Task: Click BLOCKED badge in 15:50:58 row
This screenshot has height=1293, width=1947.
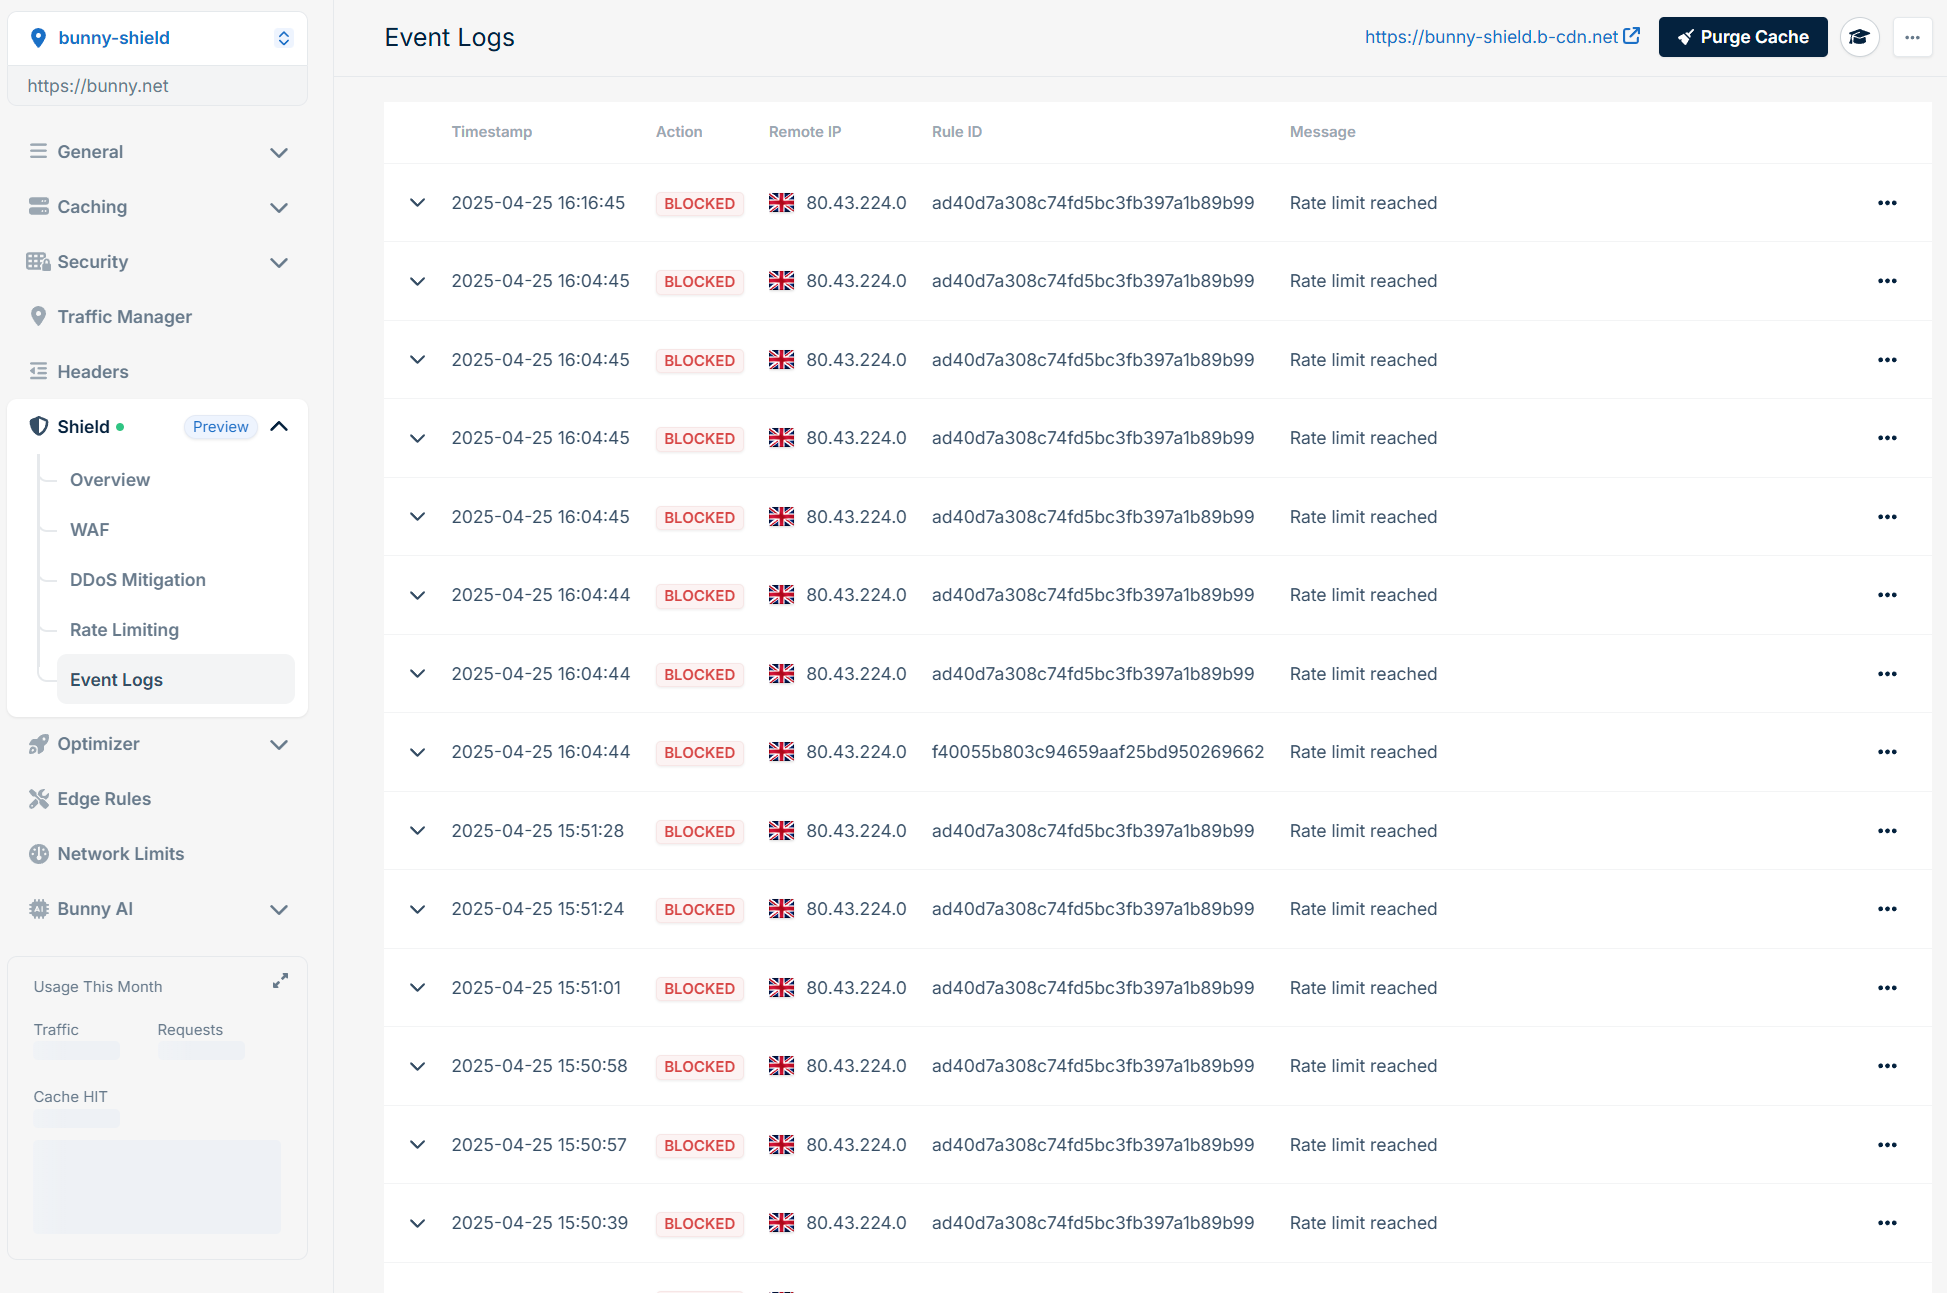Action: click(x=700, y=1067)
